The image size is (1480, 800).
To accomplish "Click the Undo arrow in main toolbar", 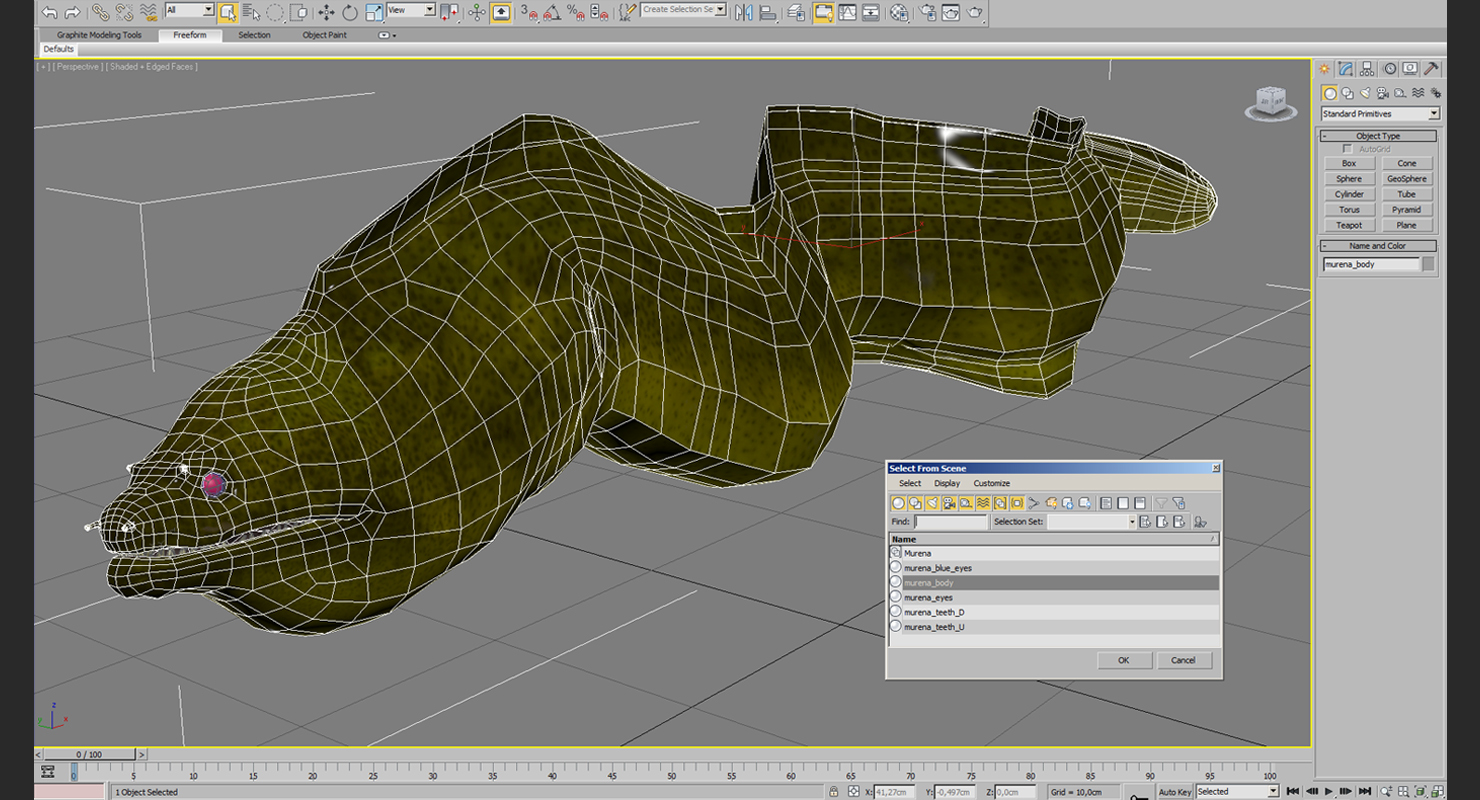I will point(49,12).
